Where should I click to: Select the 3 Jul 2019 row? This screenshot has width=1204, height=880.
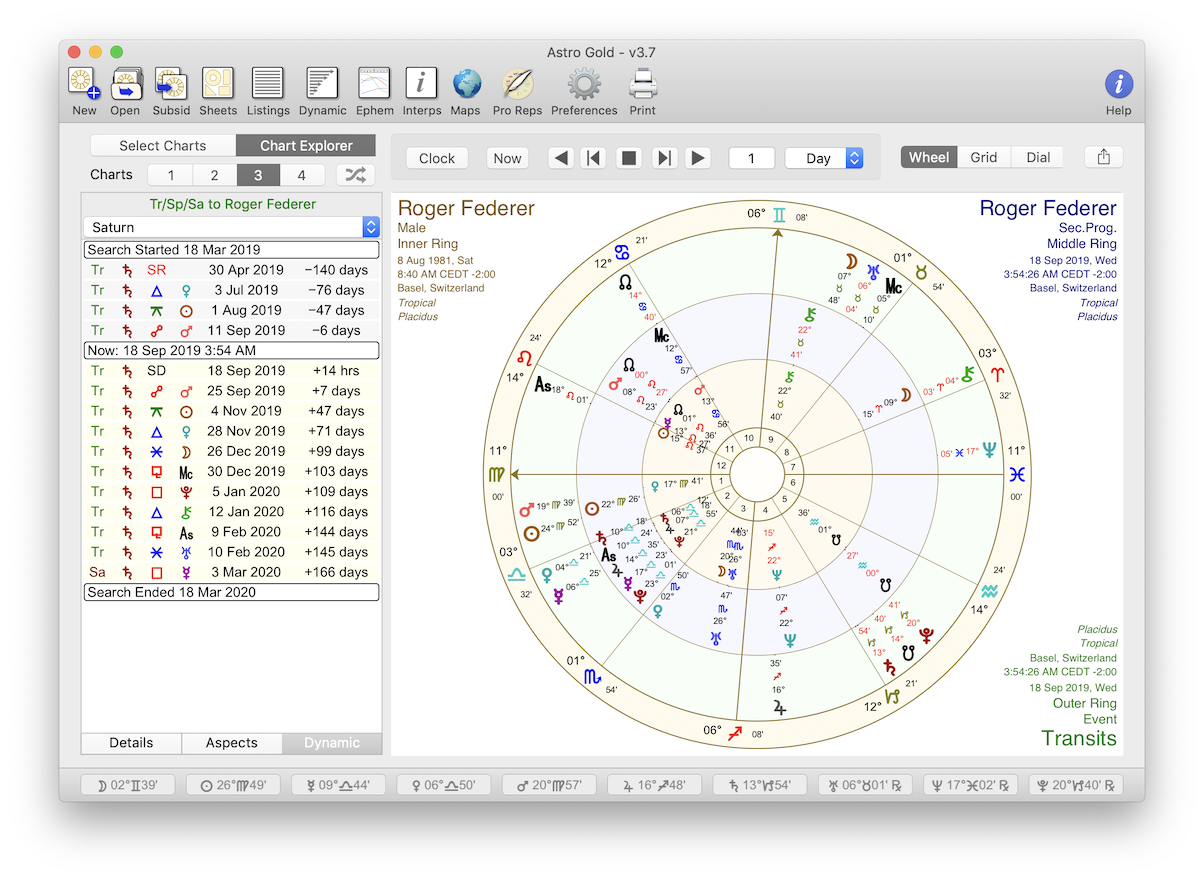(x=231, y=290)
